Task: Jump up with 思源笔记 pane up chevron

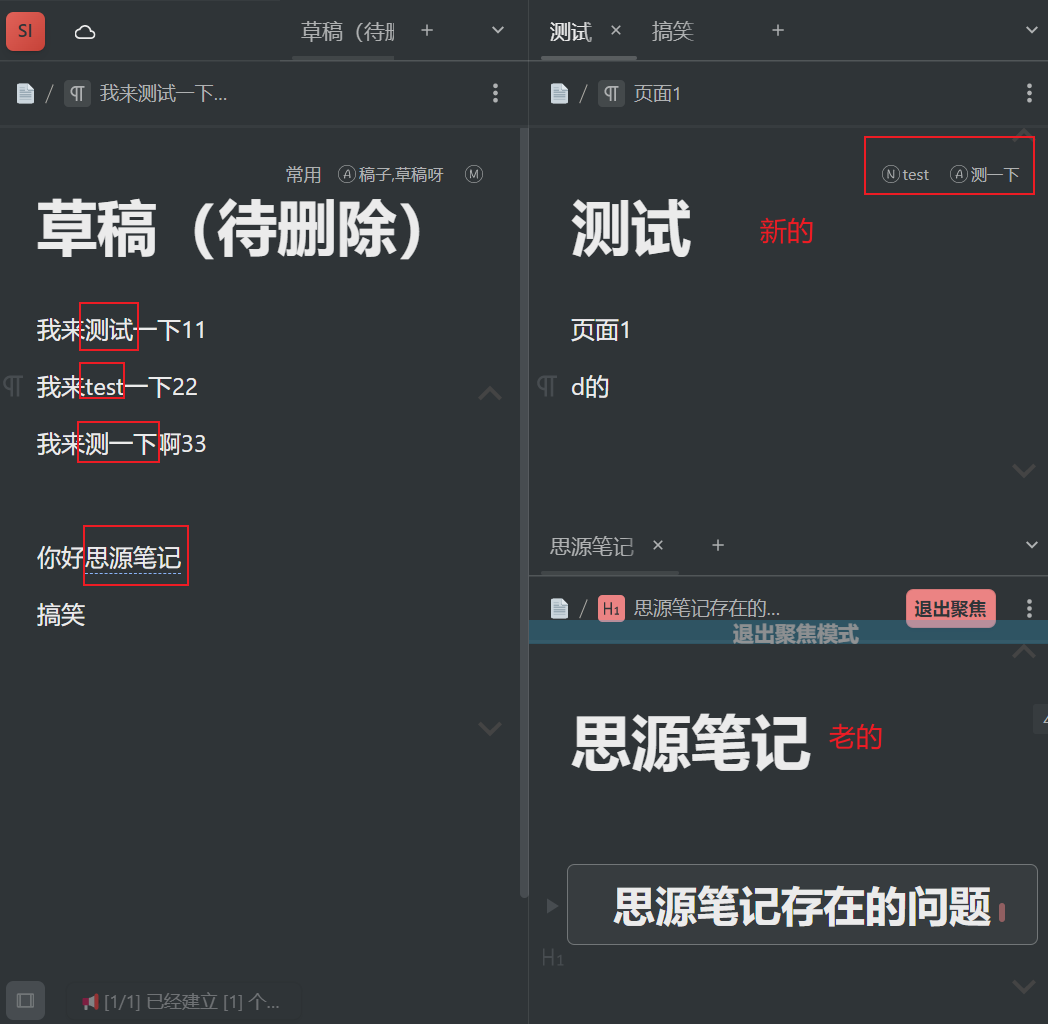Action: [x=1023, y=650]
